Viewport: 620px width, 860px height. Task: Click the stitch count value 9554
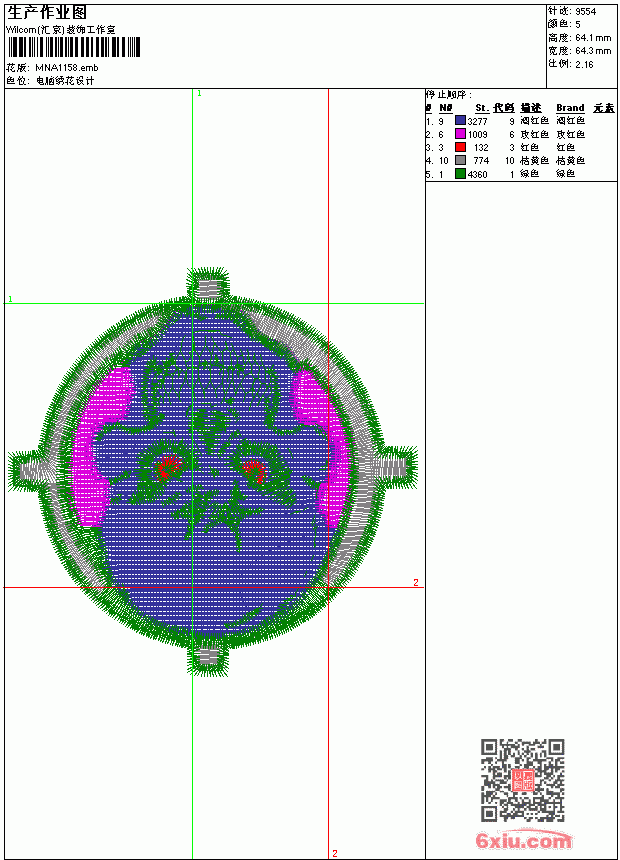click(585, 12)
